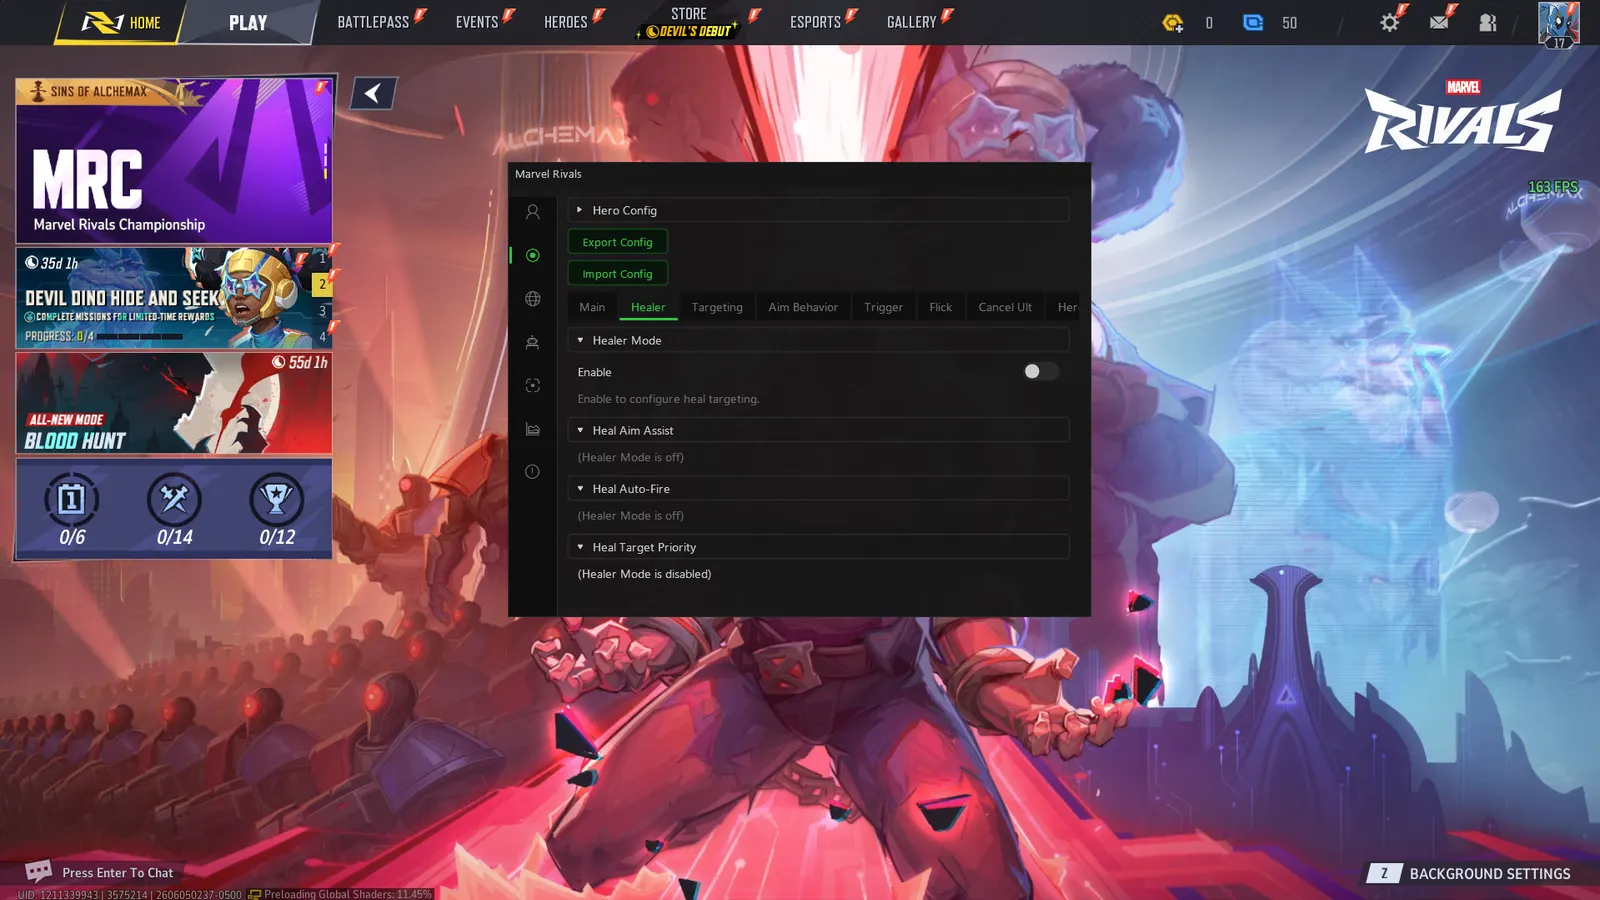The height and width of the screenshot is (900, 1600).
Task: Click the gold lattice currency icon
Action: 1172,22
